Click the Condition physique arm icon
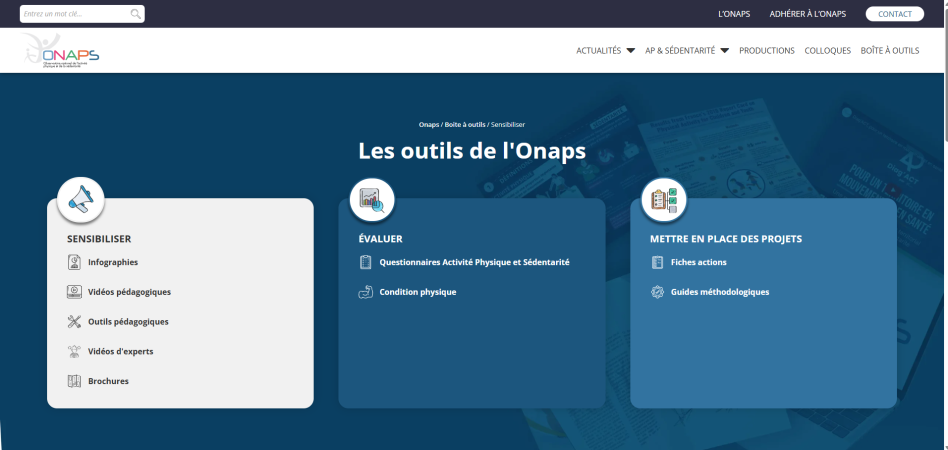 (366, 292)
